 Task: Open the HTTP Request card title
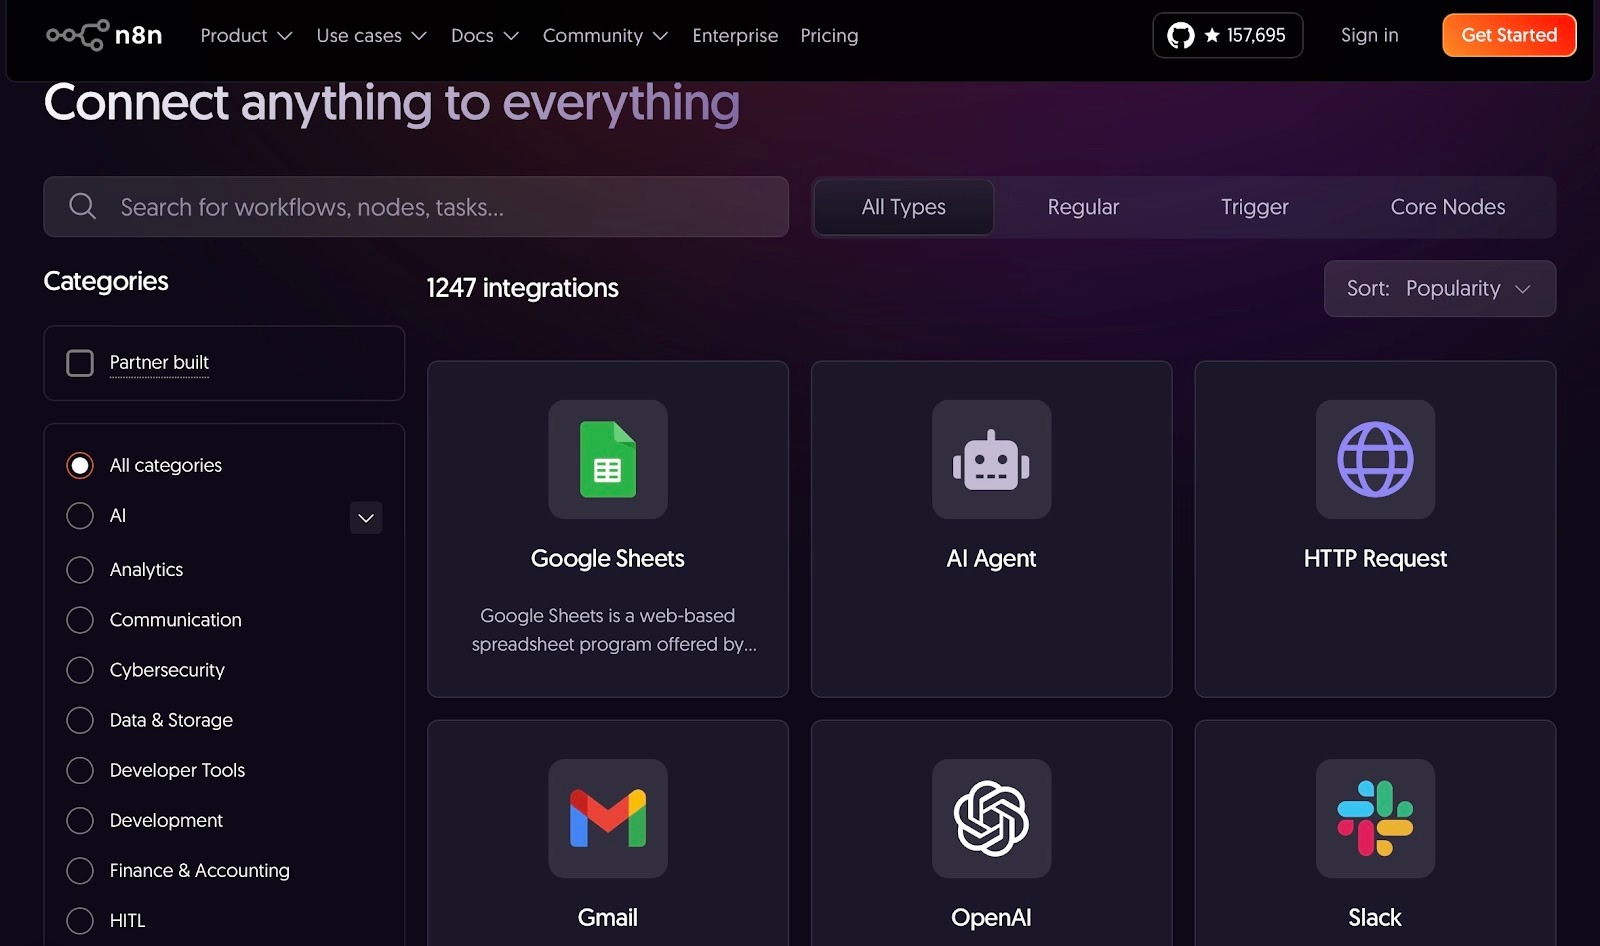tap(1375, 559)
